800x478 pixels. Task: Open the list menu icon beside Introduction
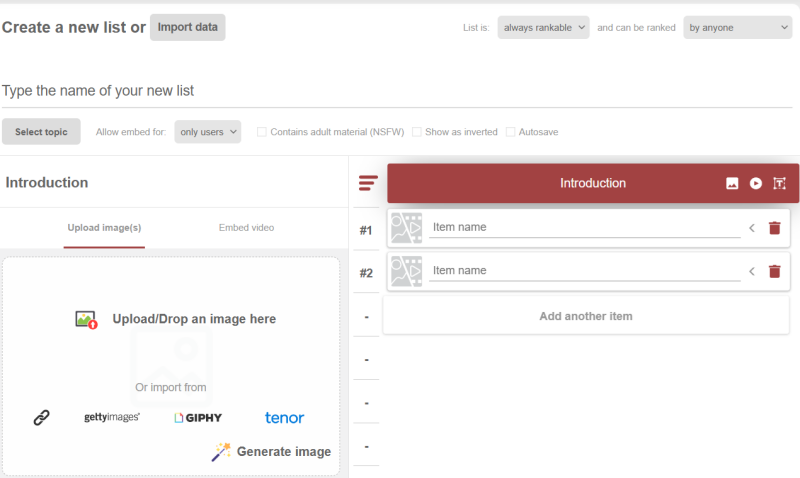tap(368, 183)
